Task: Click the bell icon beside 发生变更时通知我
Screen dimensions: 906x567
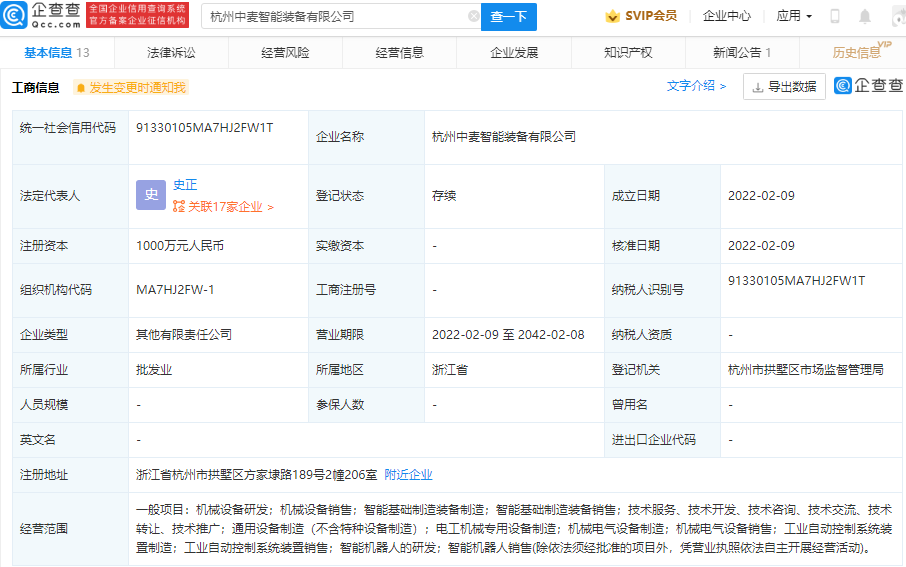Action: 80,88
